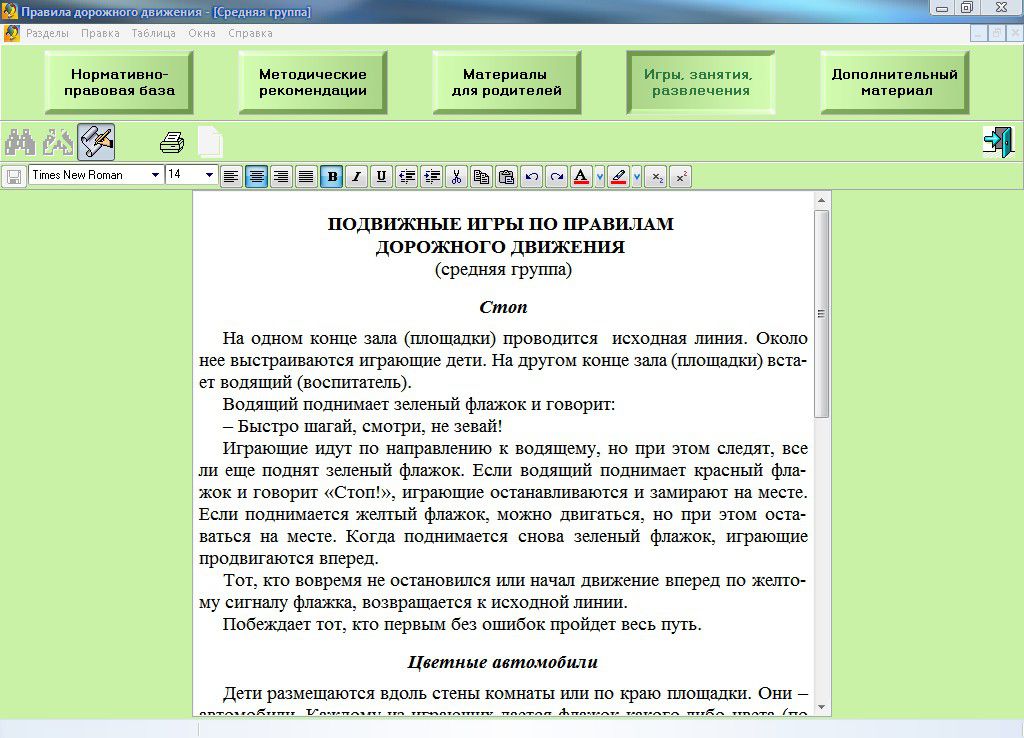1024x738 pixels.
Task: Click the heading Стоп
Action: 503,307
